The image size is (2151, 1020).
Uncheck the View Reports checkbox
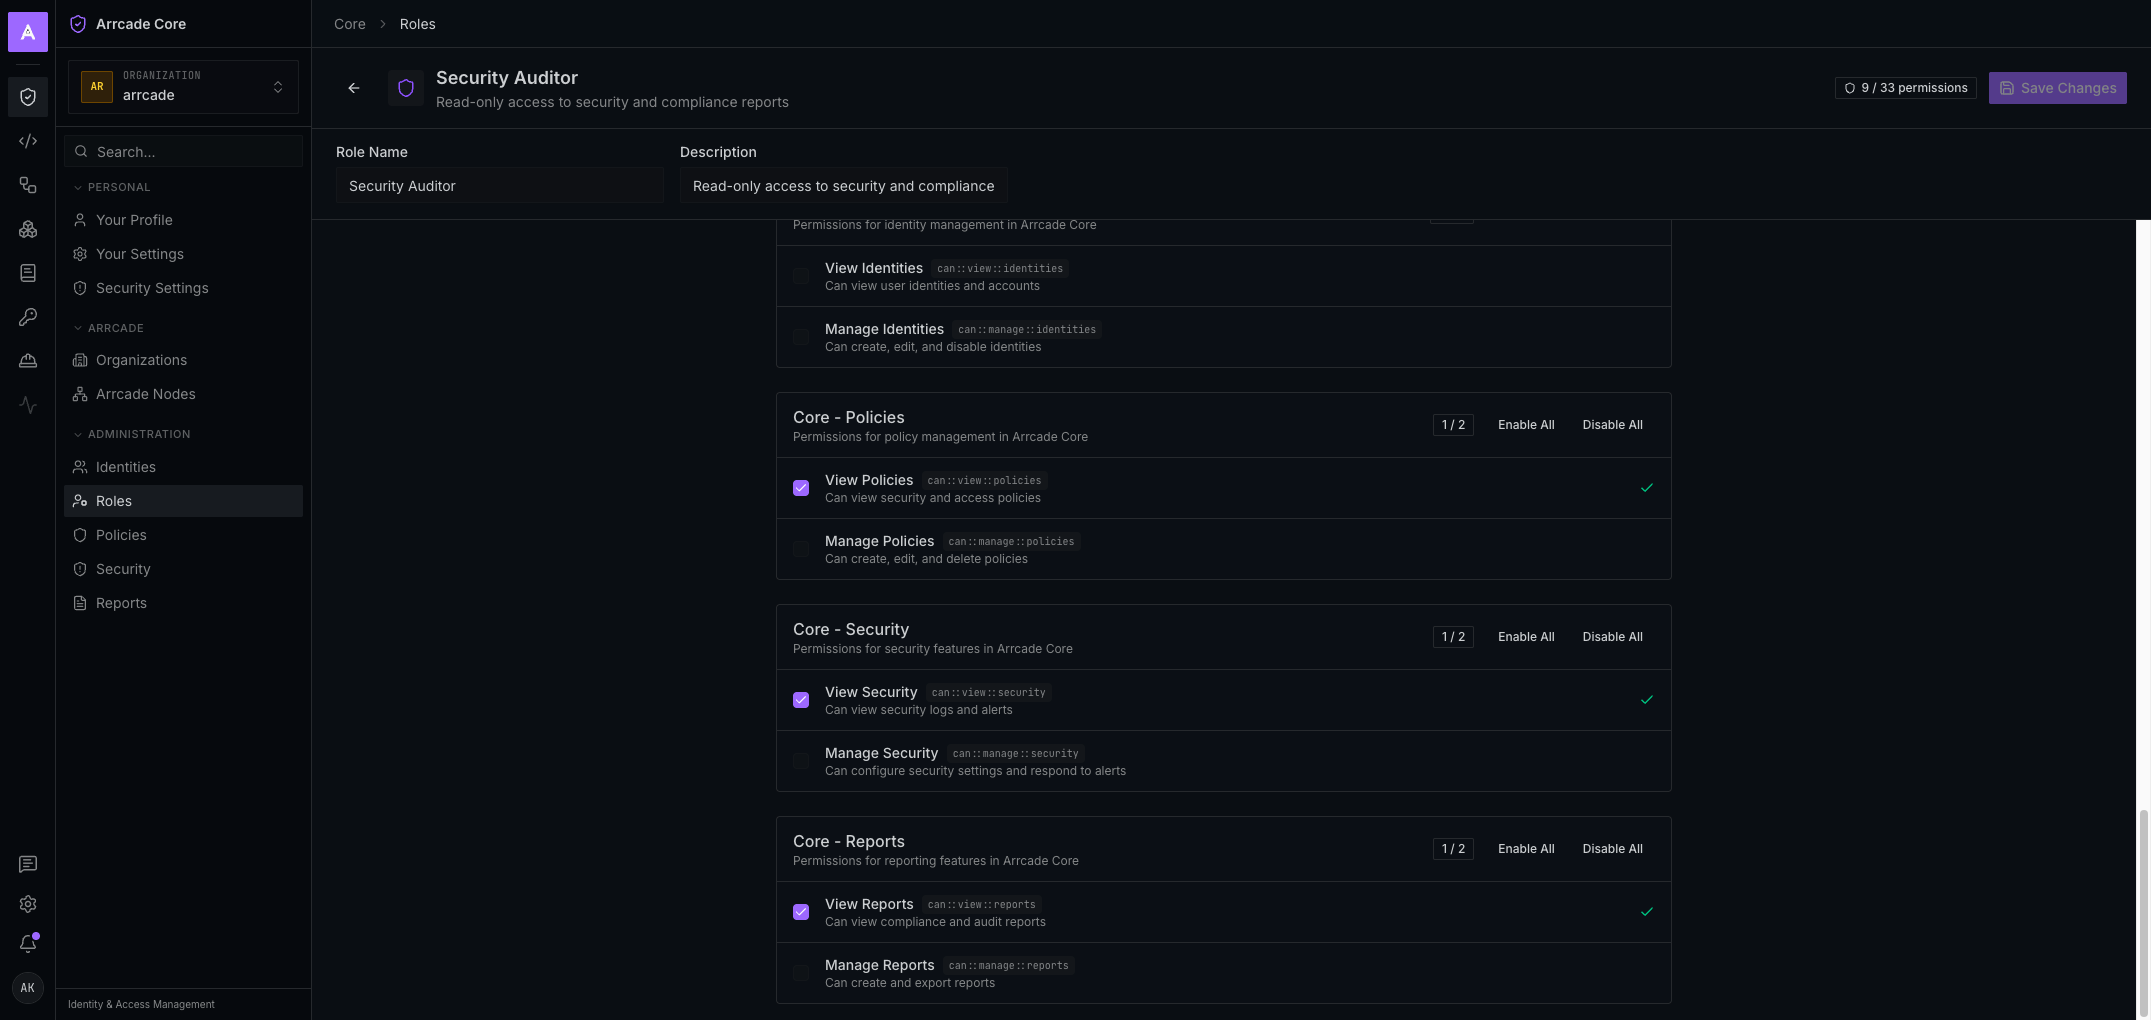801,912
